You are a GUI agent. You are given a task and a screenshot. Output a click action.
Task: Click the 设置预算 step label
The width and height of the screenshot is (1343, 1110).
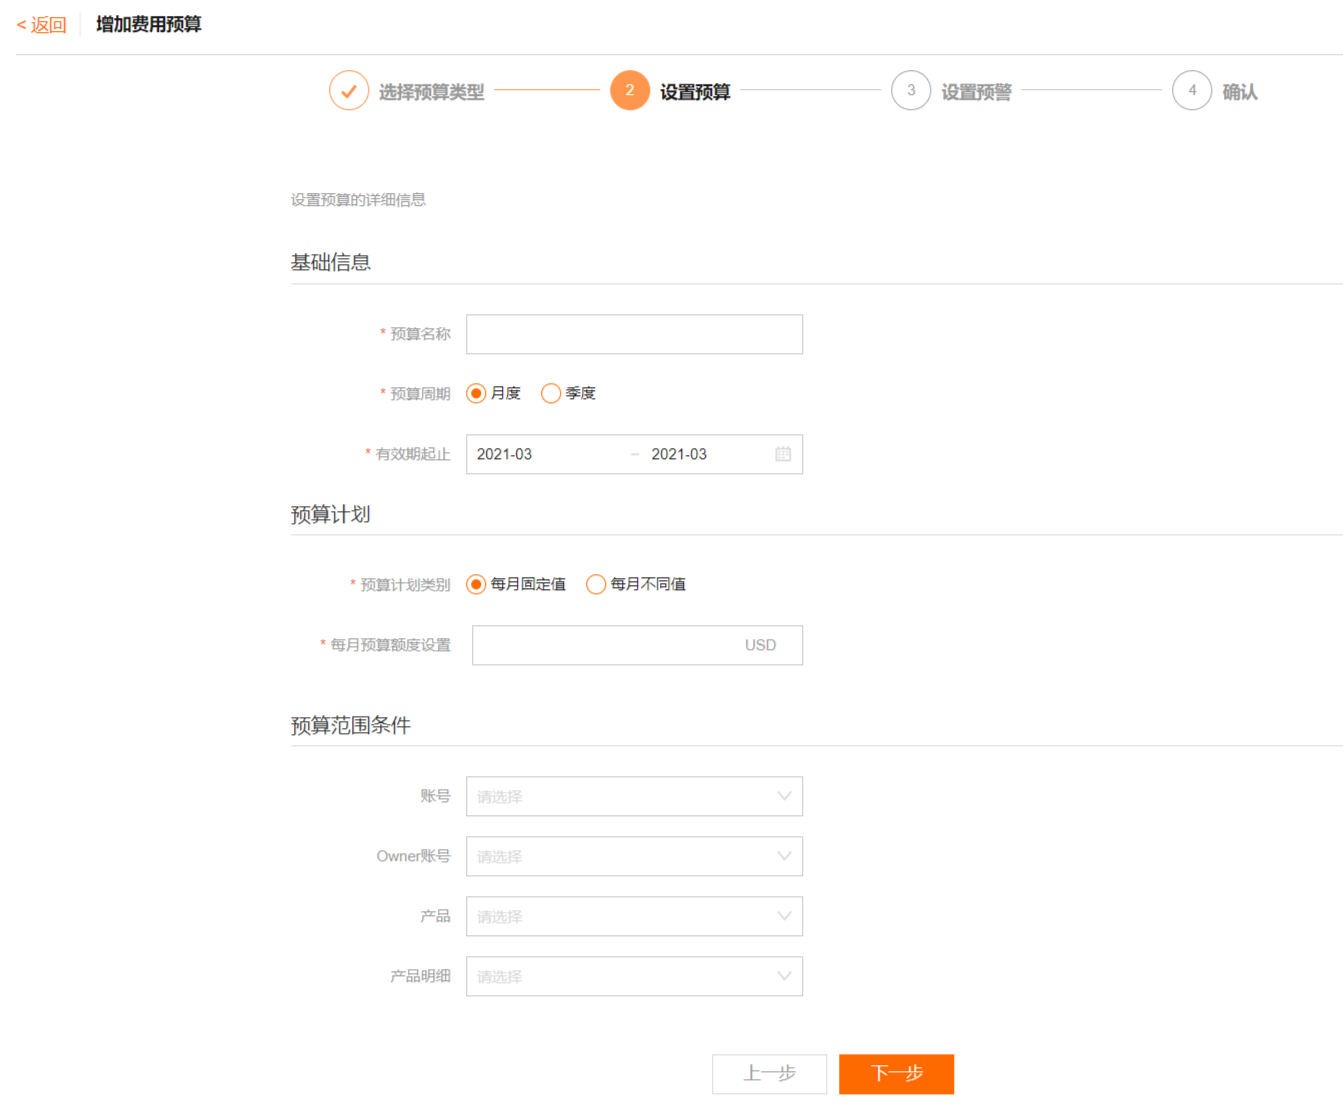point(695,92)
